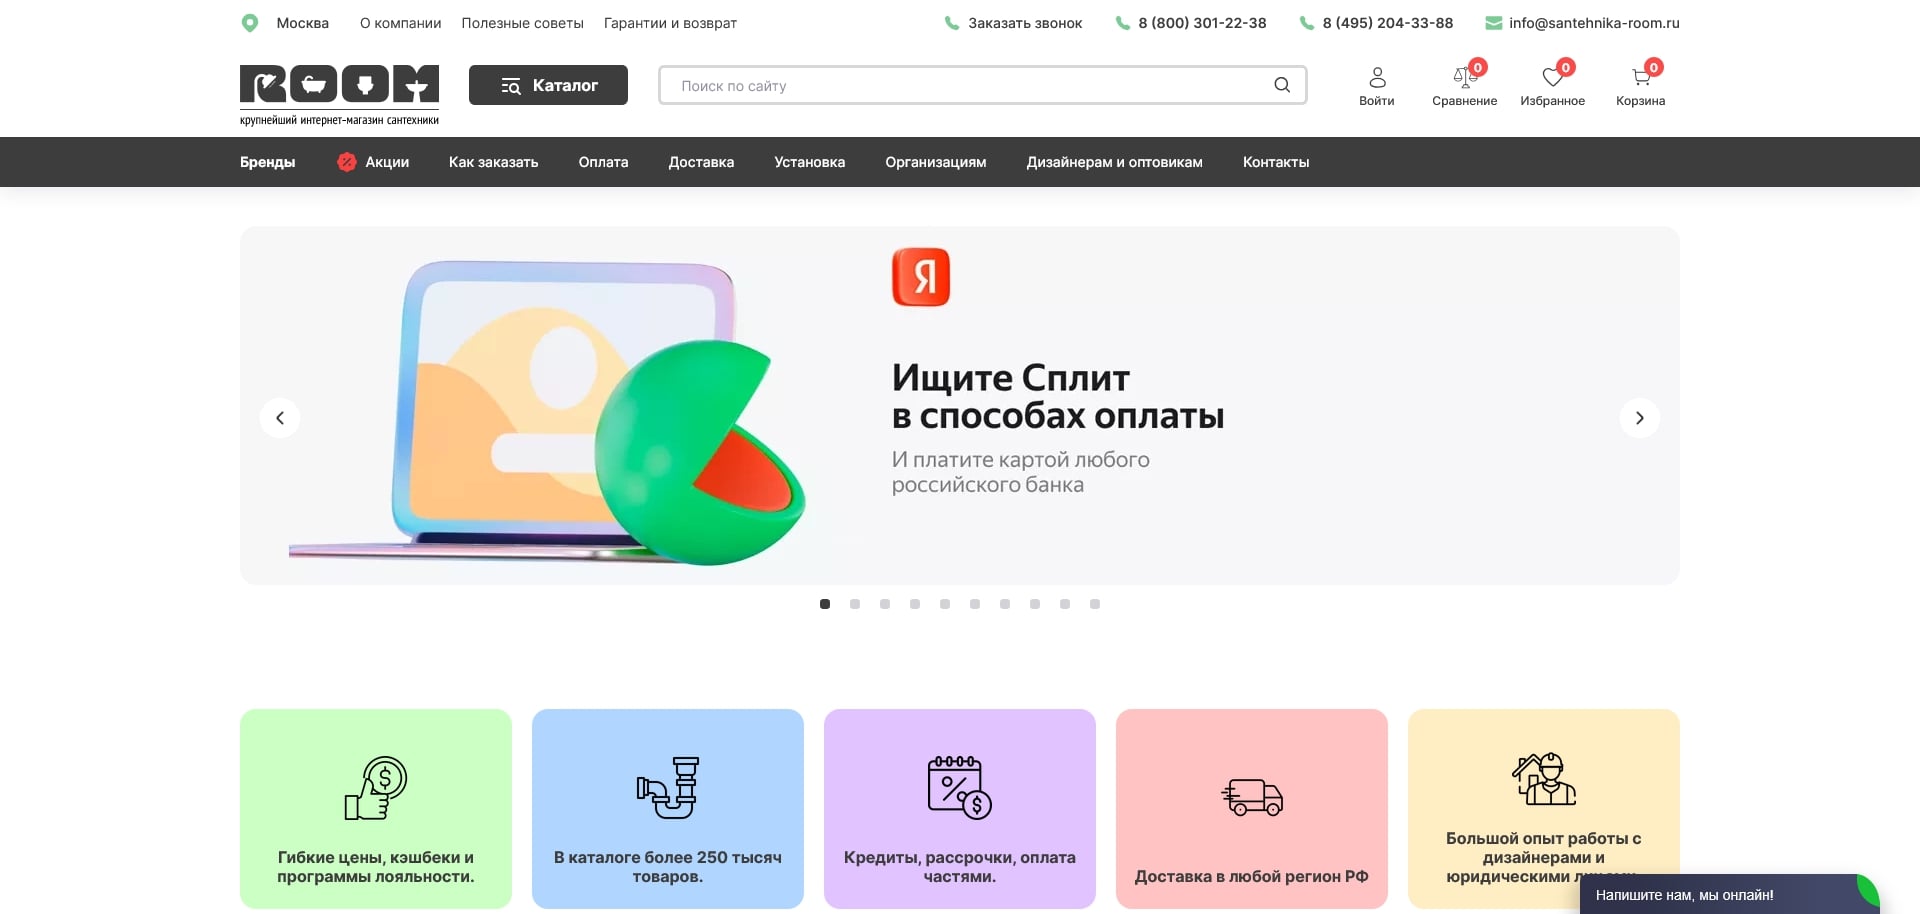Viewport: 1920px width, 914px height.
Task: Select the third carousel dot
Action: [x=884, y=603]
